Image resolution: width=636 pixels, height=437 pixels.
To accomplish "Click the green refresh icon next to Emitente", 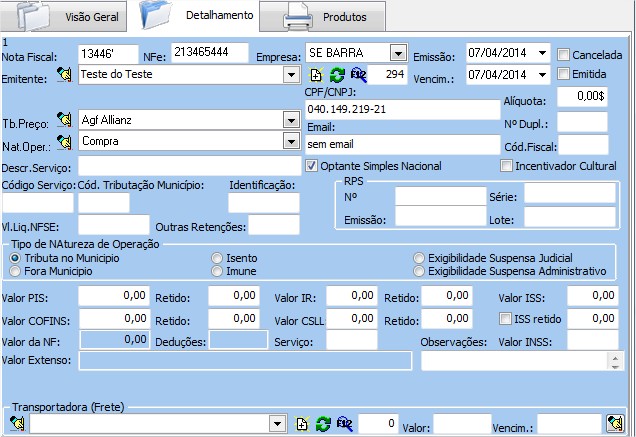I will (x=337, y=75).
